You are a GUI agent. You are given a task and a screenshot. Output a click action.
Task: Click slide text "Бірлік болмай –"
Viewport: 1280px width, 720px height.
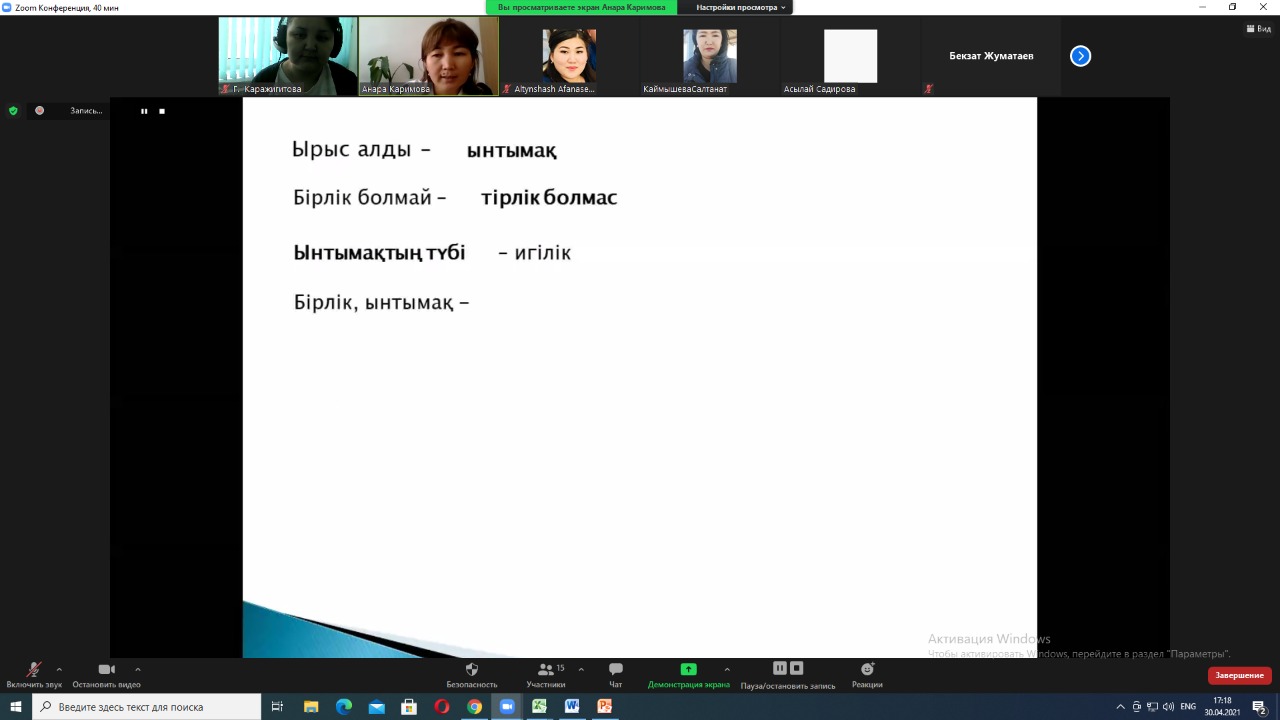coord(369,198)
